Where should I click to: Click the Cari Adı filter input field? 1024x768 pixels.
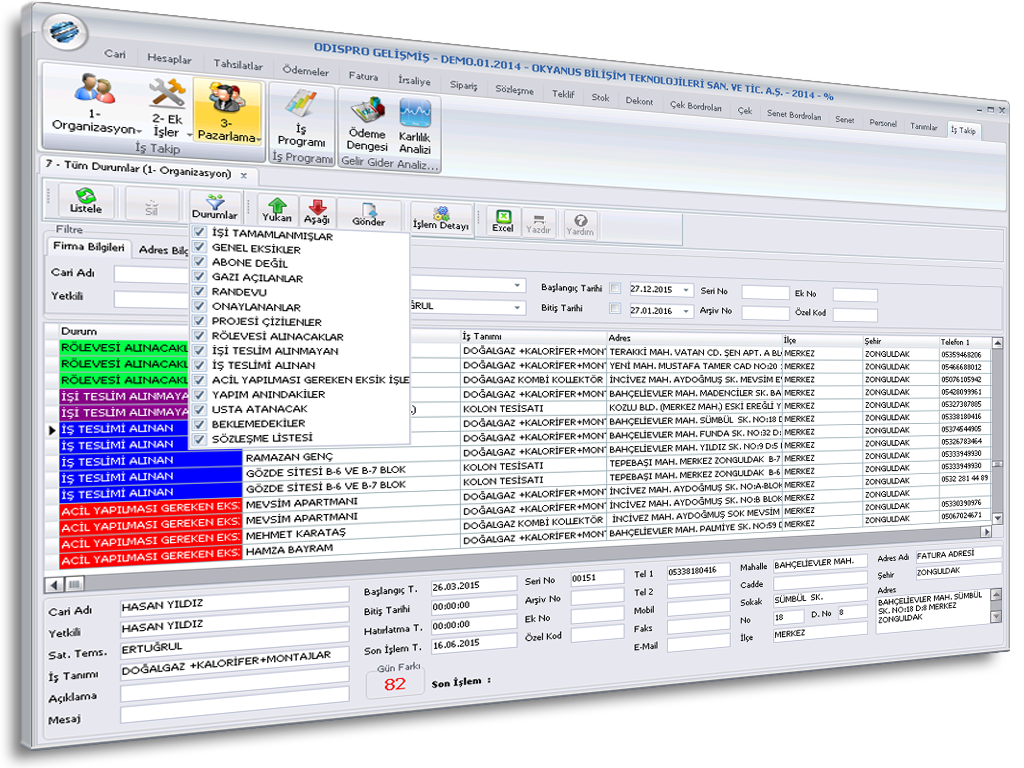click(152, 274)
